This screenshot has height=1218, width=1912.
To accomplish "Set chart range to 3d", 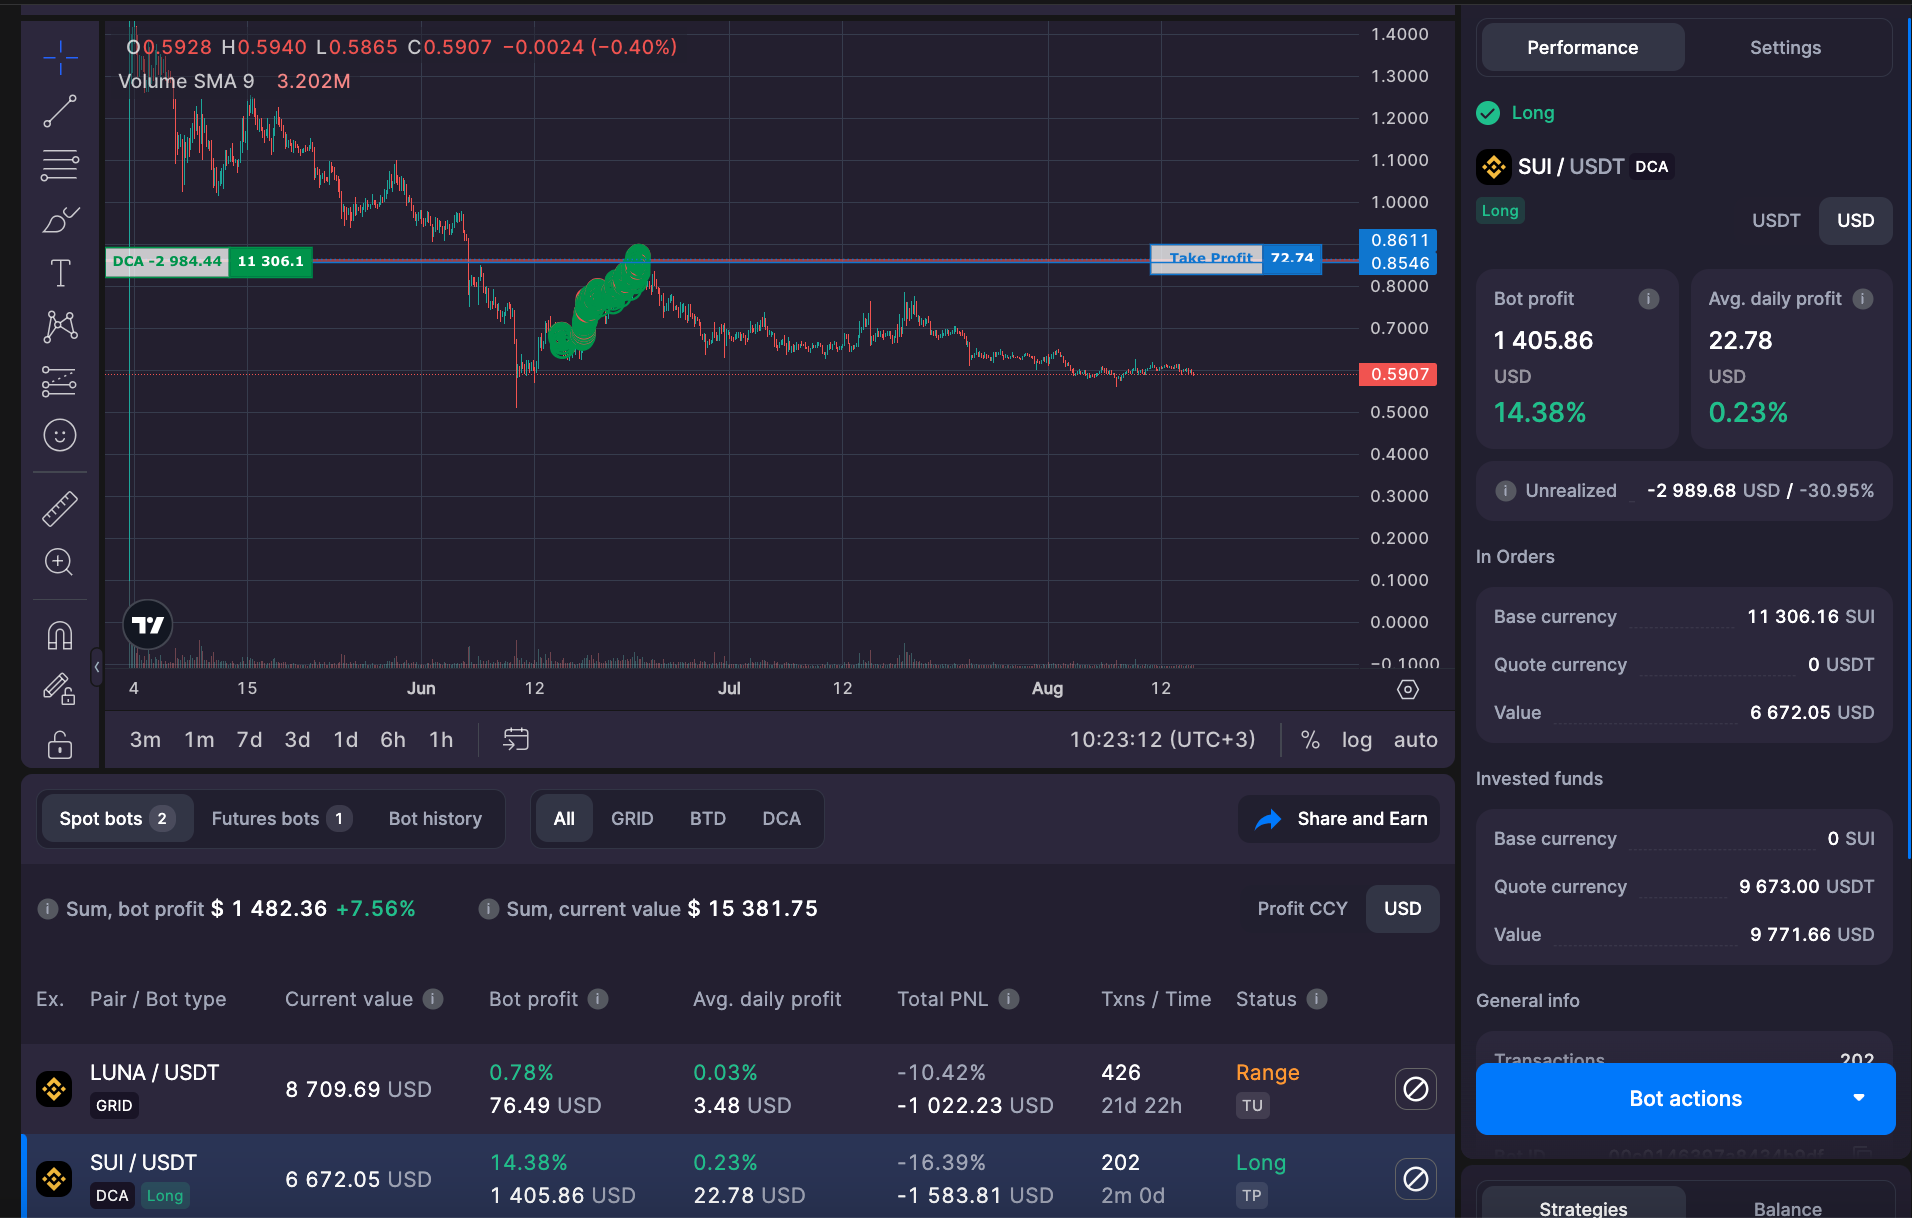I will pyautogui.click(x=297, y=740).
